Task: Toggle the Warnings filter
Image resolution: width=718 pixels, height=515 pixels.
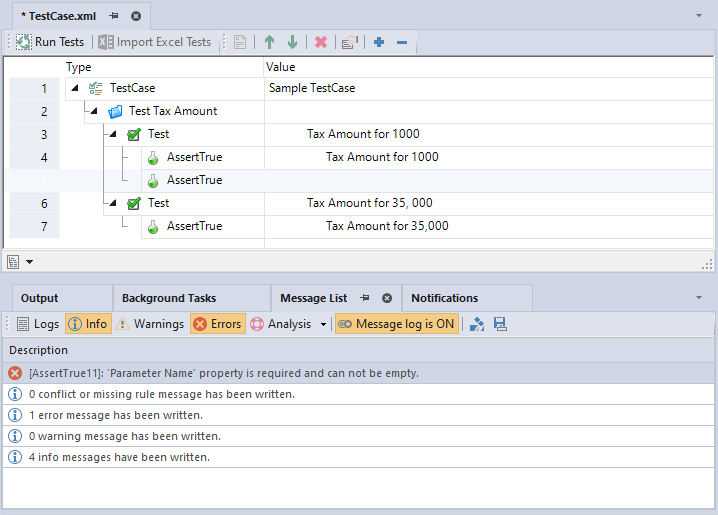Action: point(150,324)
